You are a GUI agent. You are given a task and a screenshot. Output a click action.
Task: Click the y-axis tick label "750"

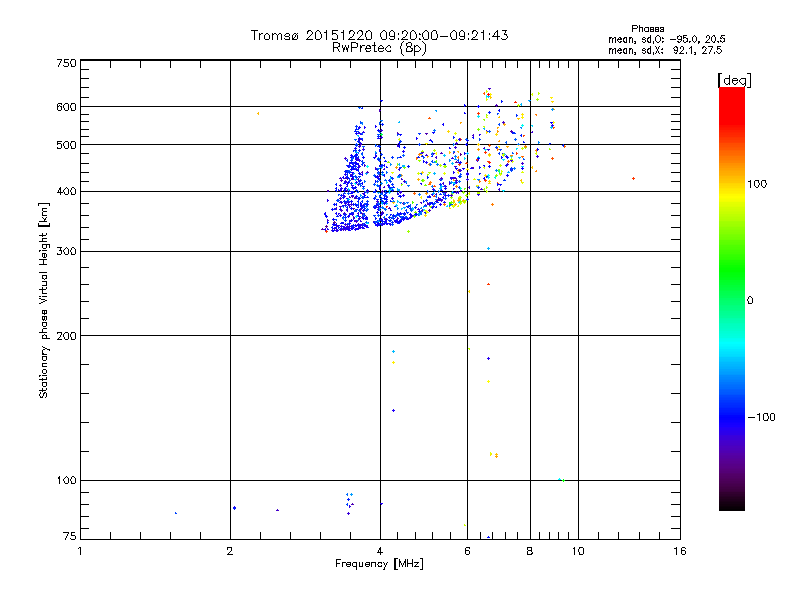(x=66, y=63)
